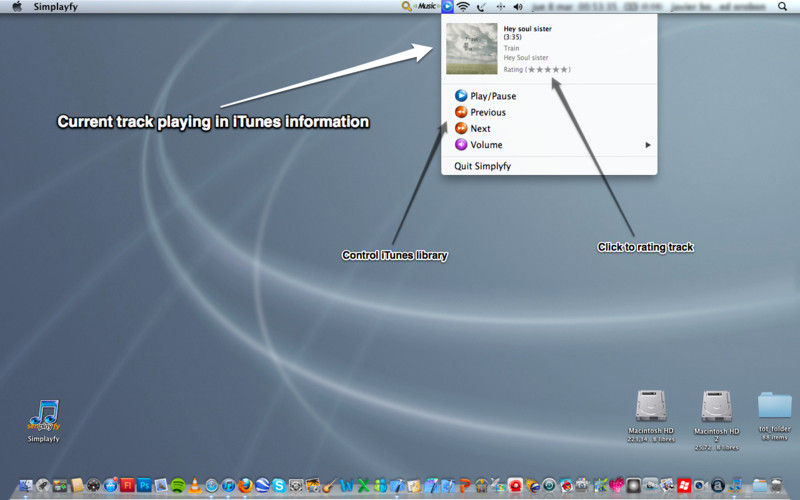800x500 pixels.
Task: Open Spotify from the dock
Action: coord(178,485)
